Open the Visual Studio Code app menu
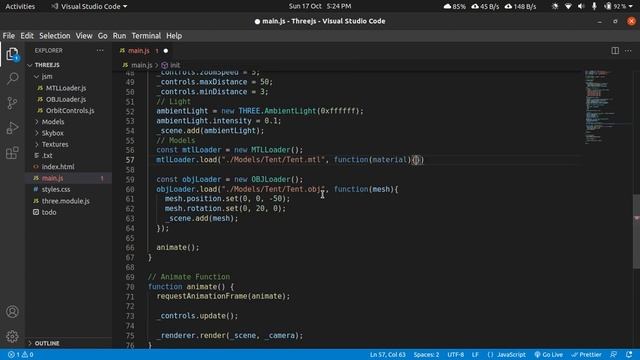Viewport: 640px width, 360px height. [89, 6]
